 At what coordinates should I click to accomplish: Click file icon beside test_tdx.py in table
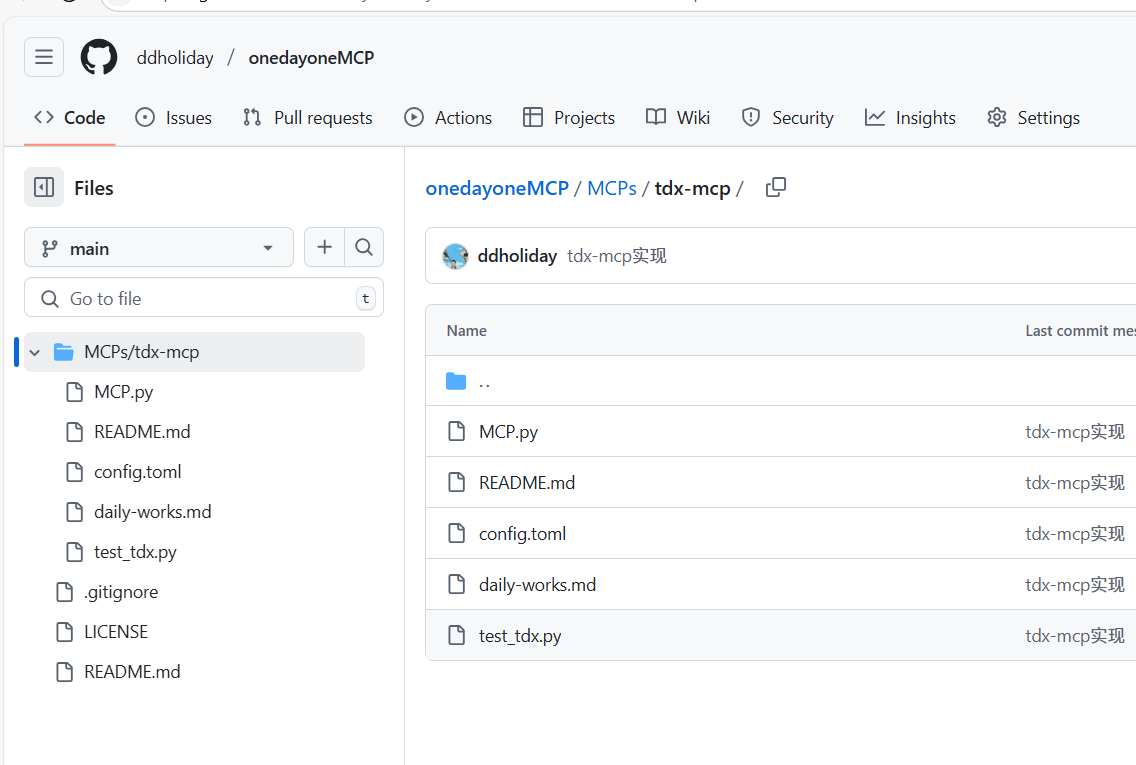point(456,635)
